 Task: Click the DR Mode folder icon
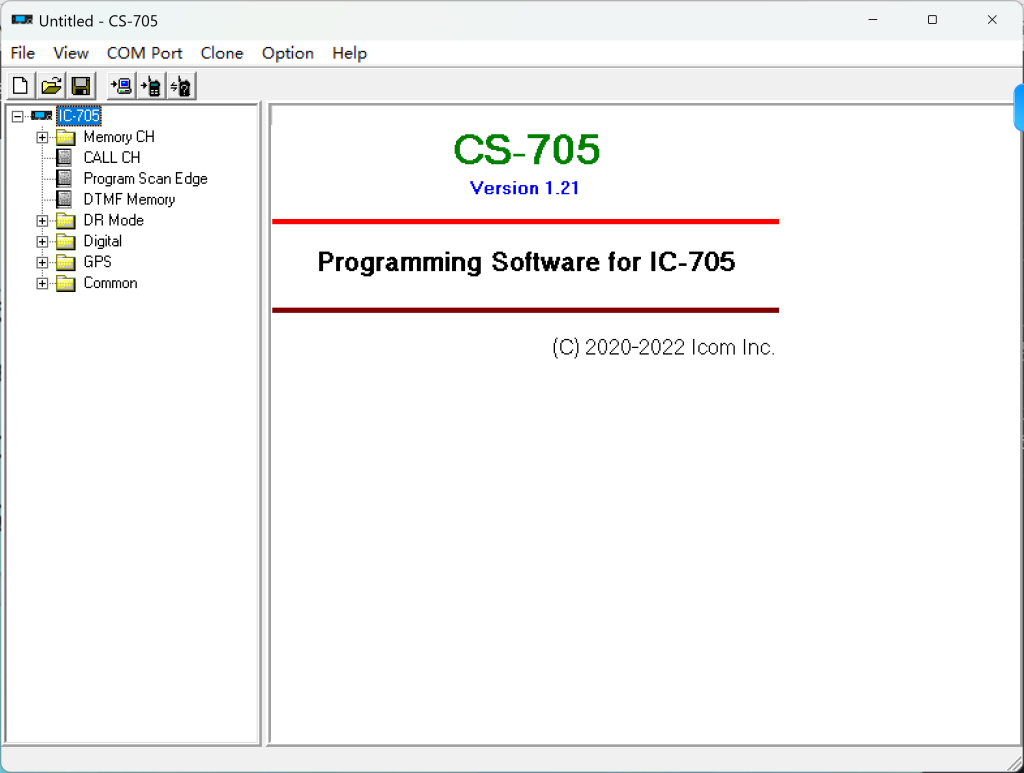pos(65,221)
